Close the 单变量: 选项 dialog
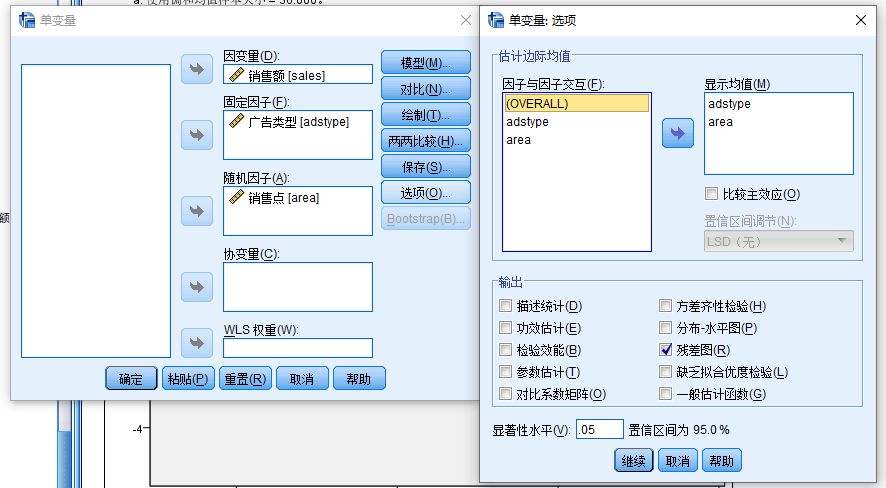The height and width of the screenshot is (488, 886). point(861,20)
